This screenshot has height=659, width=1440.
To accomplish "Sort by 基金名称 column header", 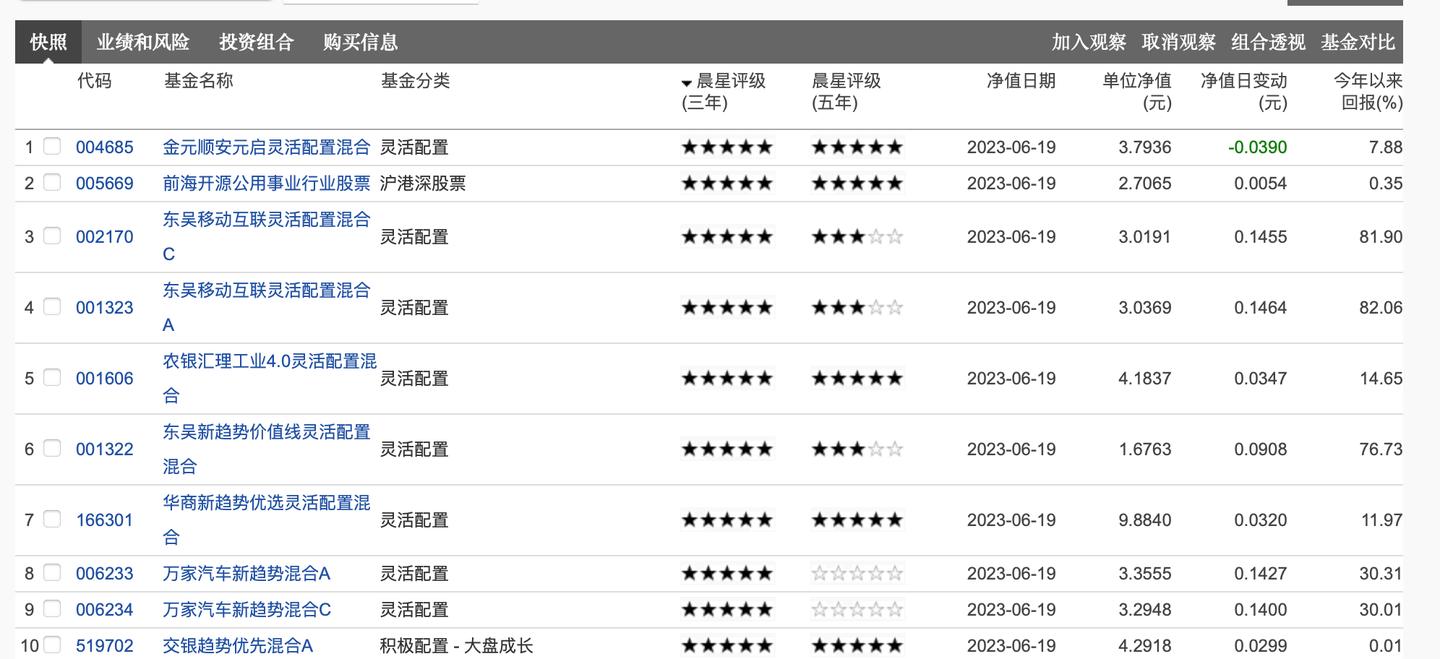I will pos(199,81).
